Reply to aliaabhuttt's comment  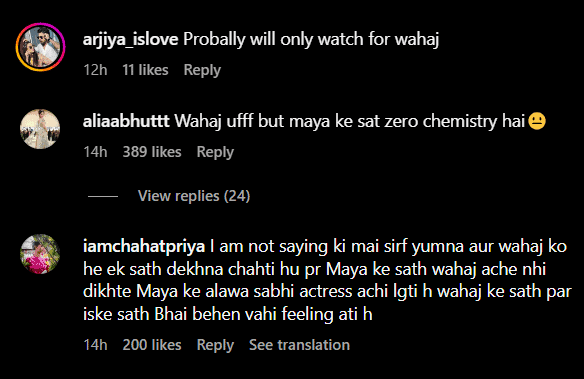[x=215, y=152]
